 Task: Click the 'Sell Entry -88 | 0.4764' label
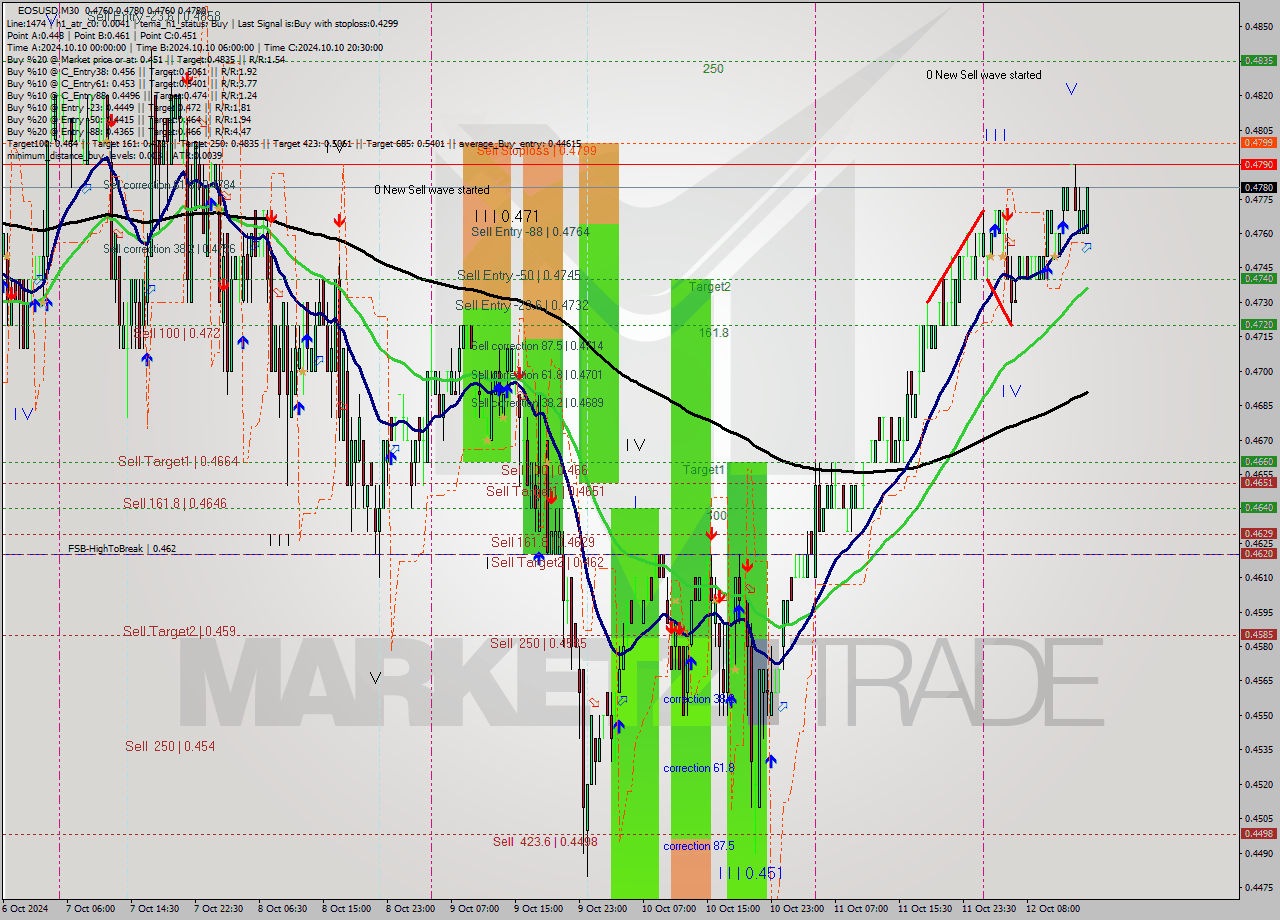530,232
